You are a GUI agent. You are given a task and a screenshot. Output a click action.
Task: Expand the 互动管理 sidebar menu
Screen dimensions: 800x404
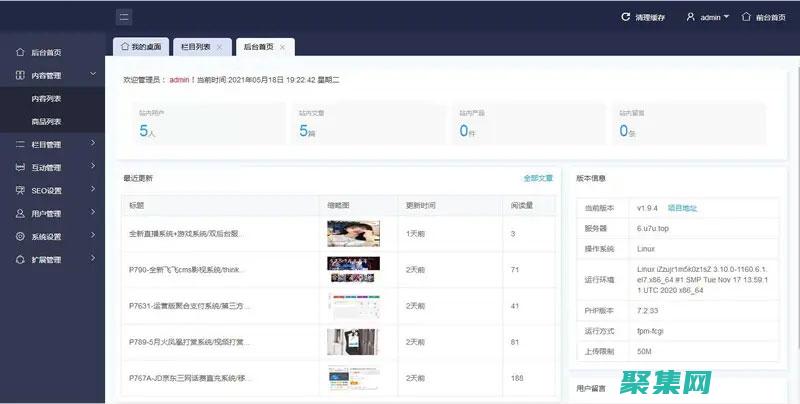[93, 167]
